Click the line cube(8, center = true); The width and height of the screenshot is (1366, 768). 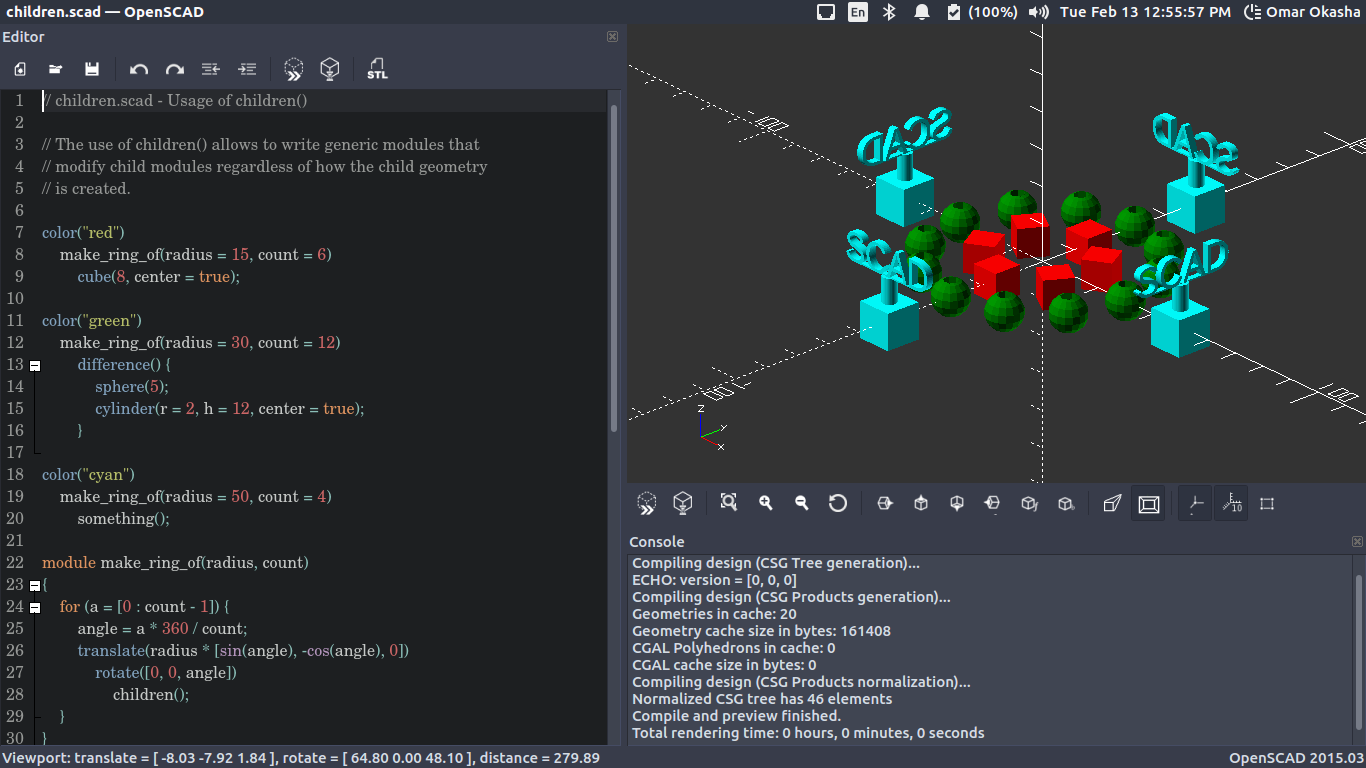159,277
